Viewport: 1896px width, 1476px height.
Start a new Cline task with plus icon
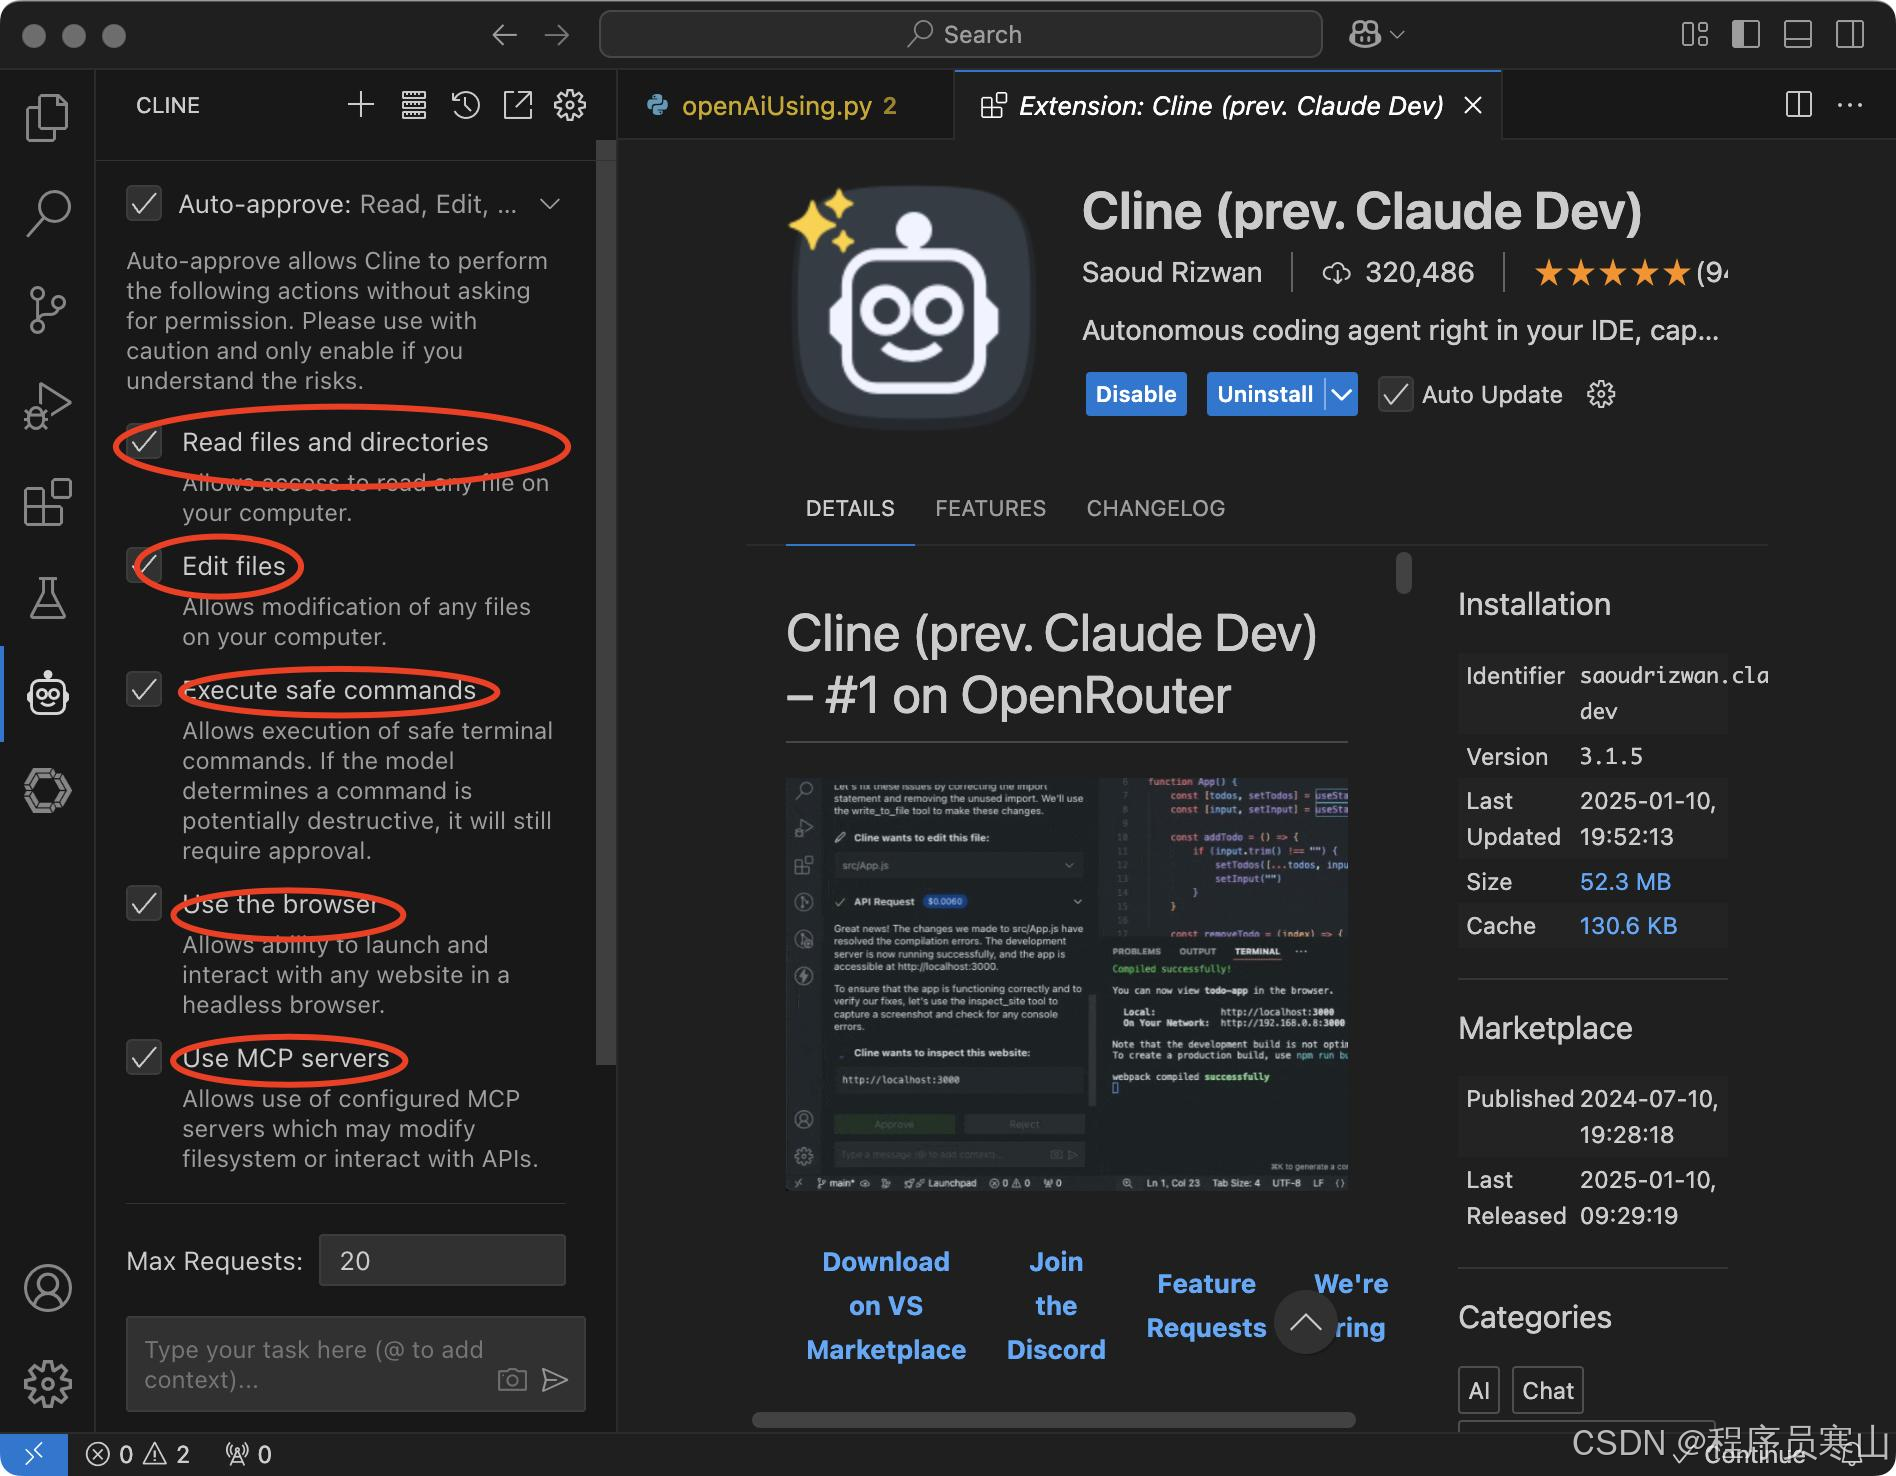pos(360,105)
